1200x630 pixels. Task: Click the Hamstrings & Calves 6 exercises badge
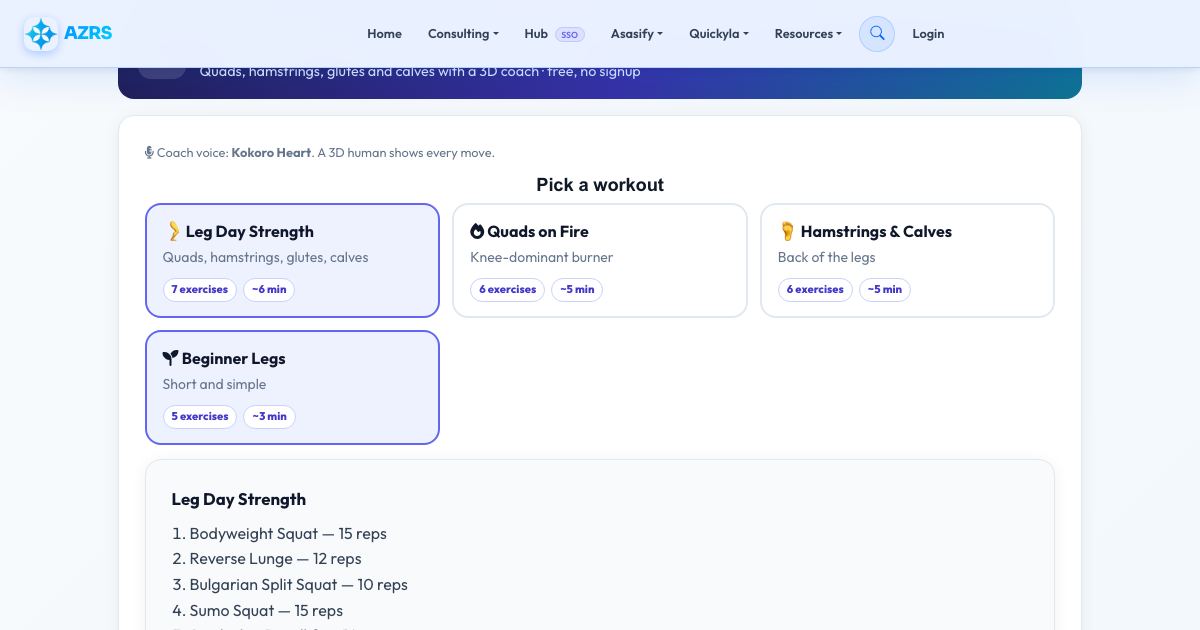click(815, 290)
